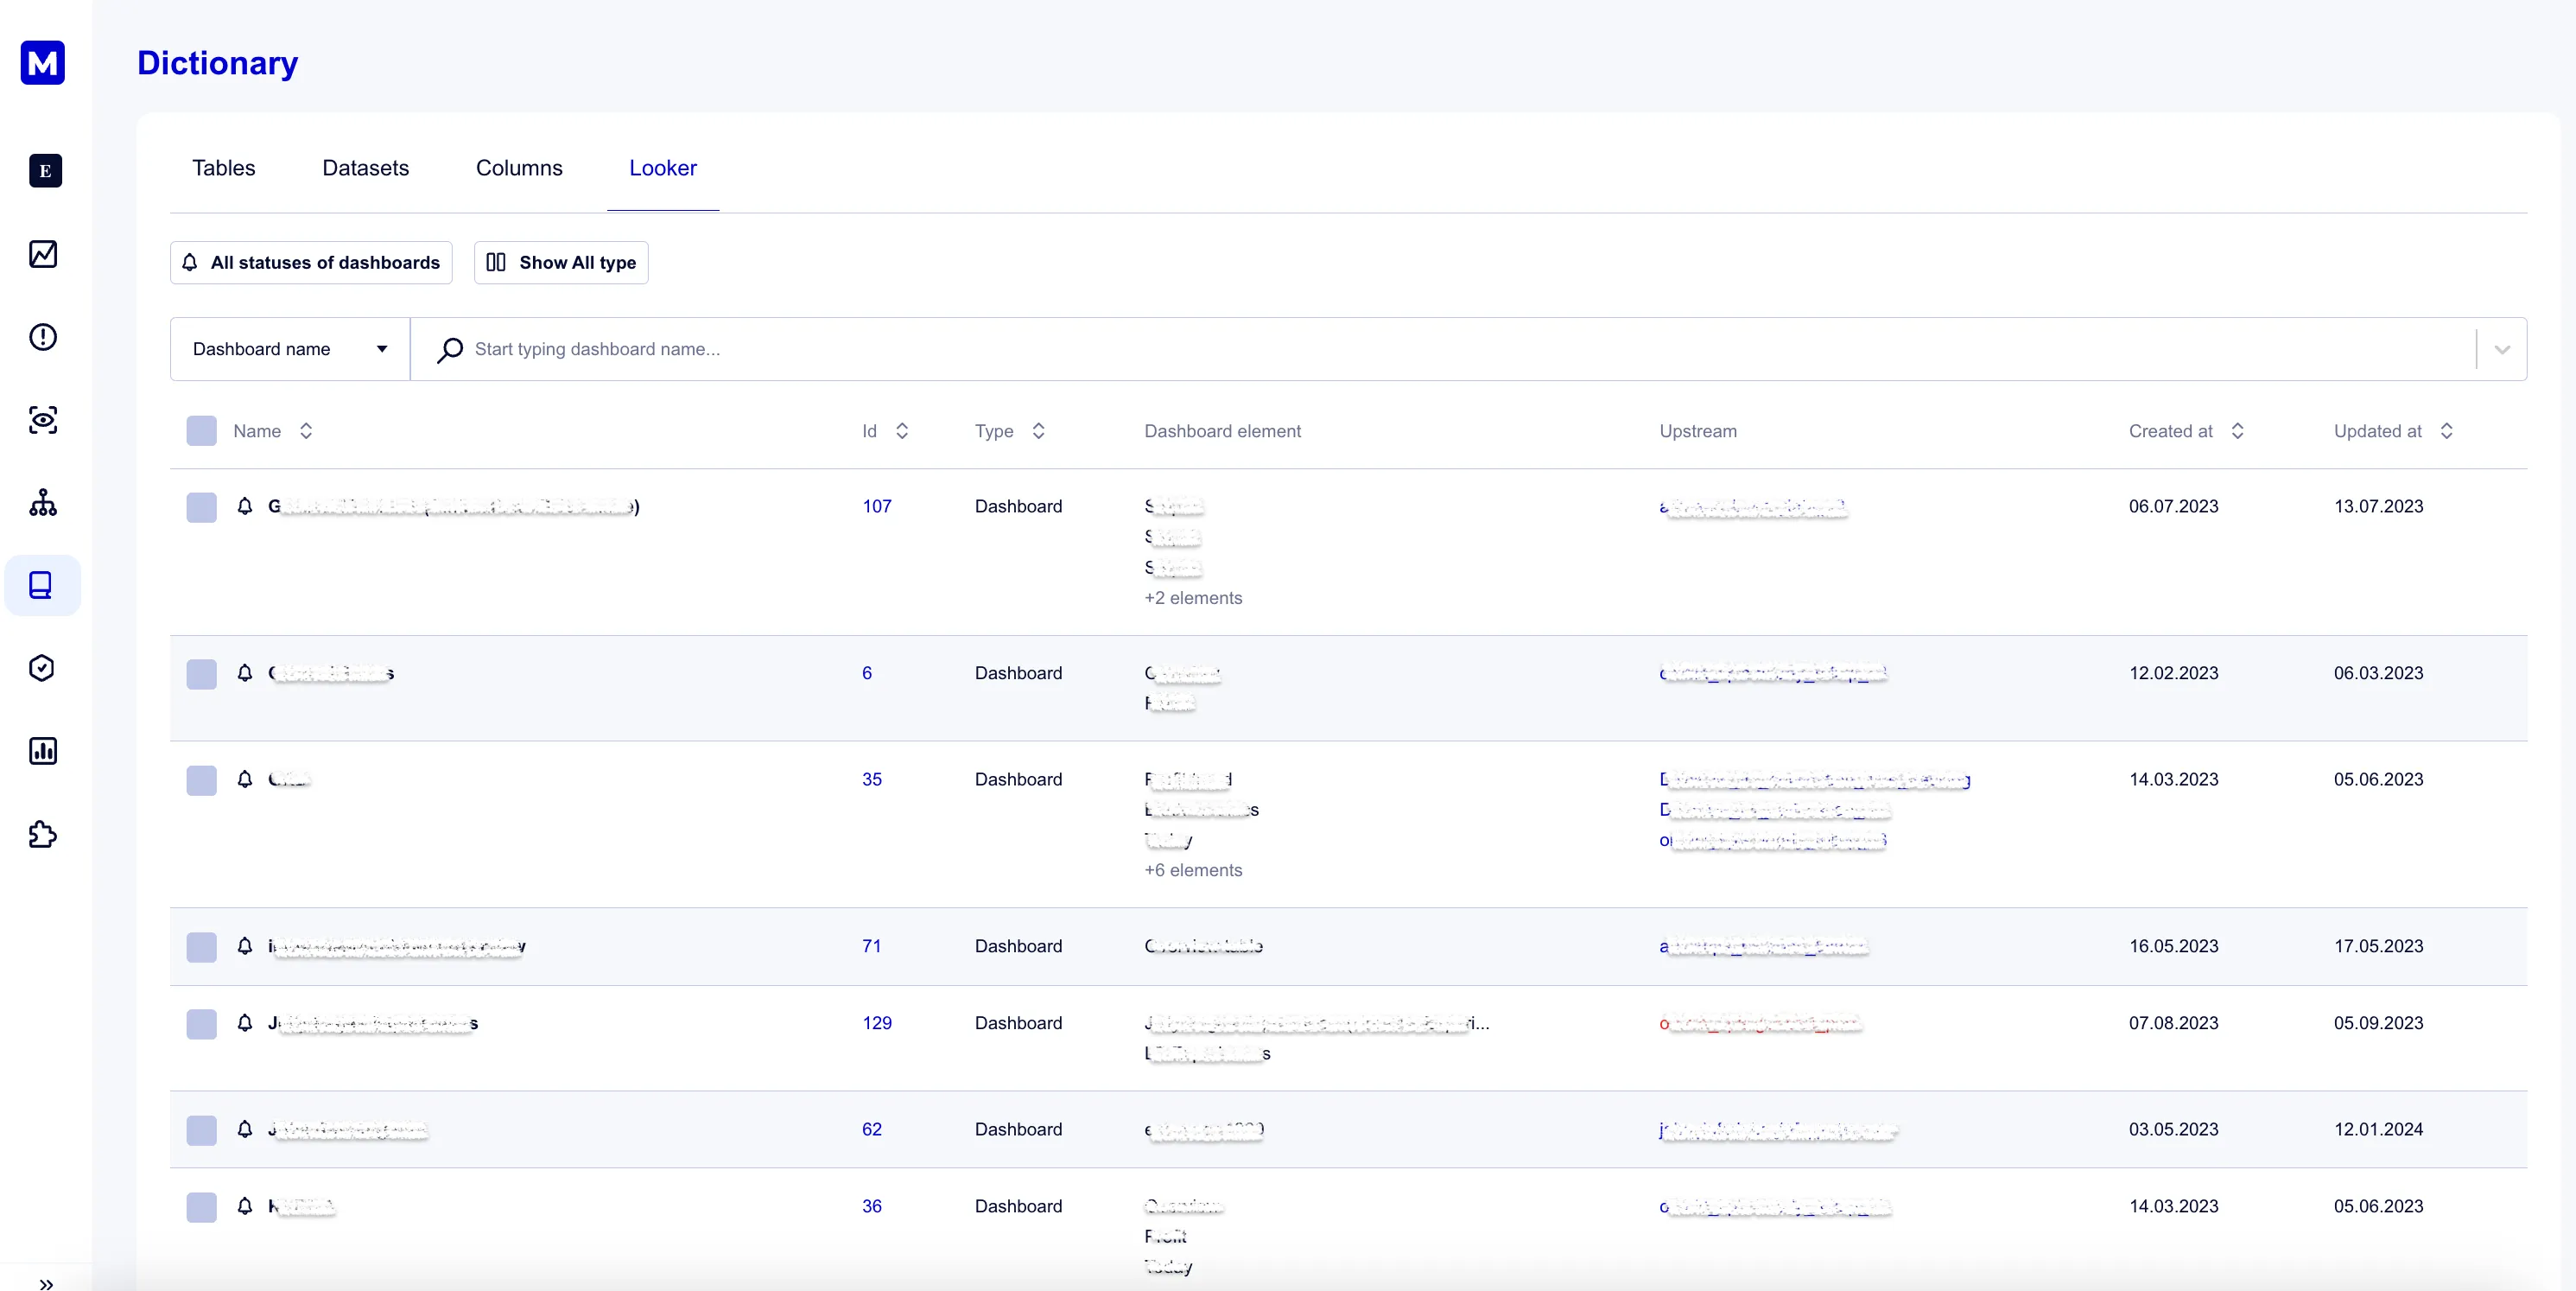Click the All statuses of dashboards filter

click(x=310, y=262)
